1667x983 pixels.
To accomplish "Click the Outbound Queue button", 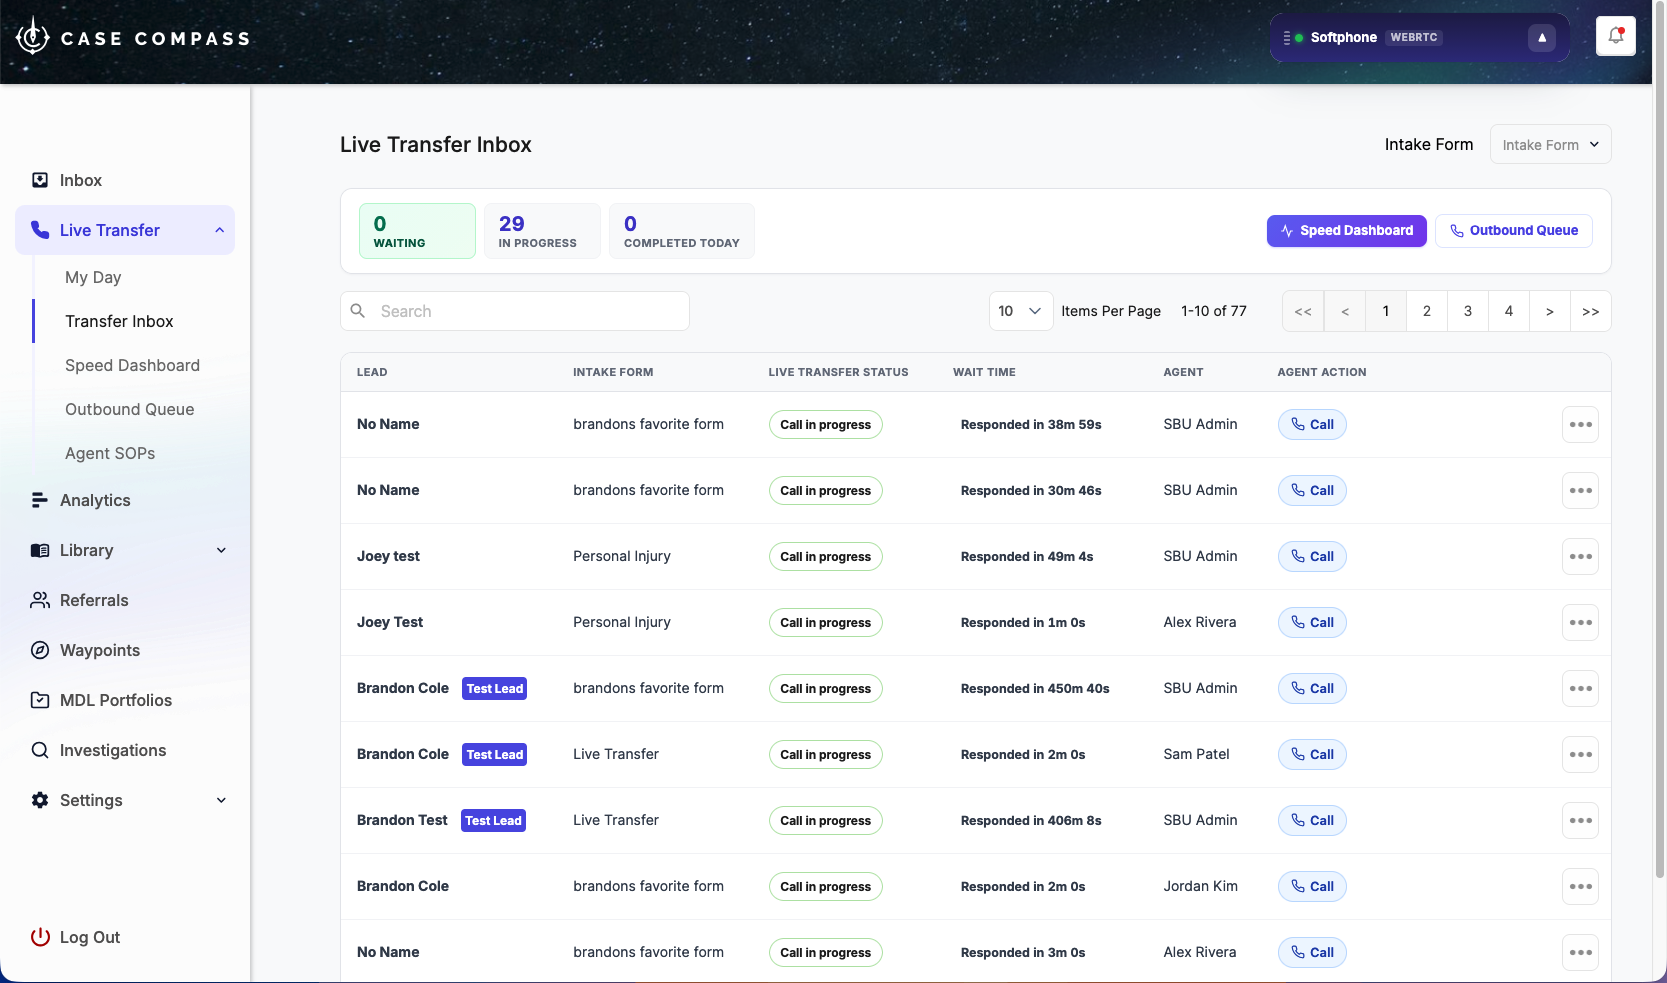I will [x=1513, y=230].
